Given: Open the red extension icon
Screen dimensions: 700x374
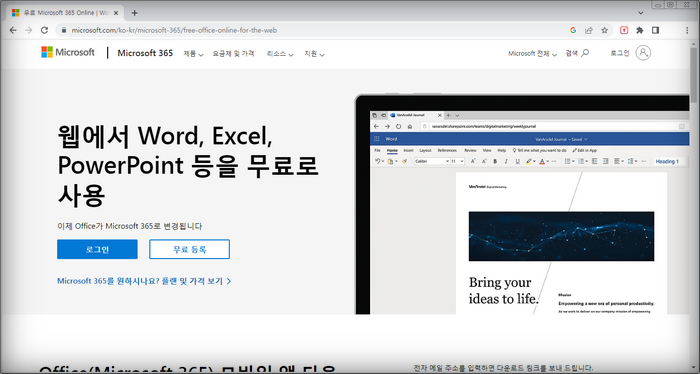Looking at the screenshot, I should click(624, 30).
